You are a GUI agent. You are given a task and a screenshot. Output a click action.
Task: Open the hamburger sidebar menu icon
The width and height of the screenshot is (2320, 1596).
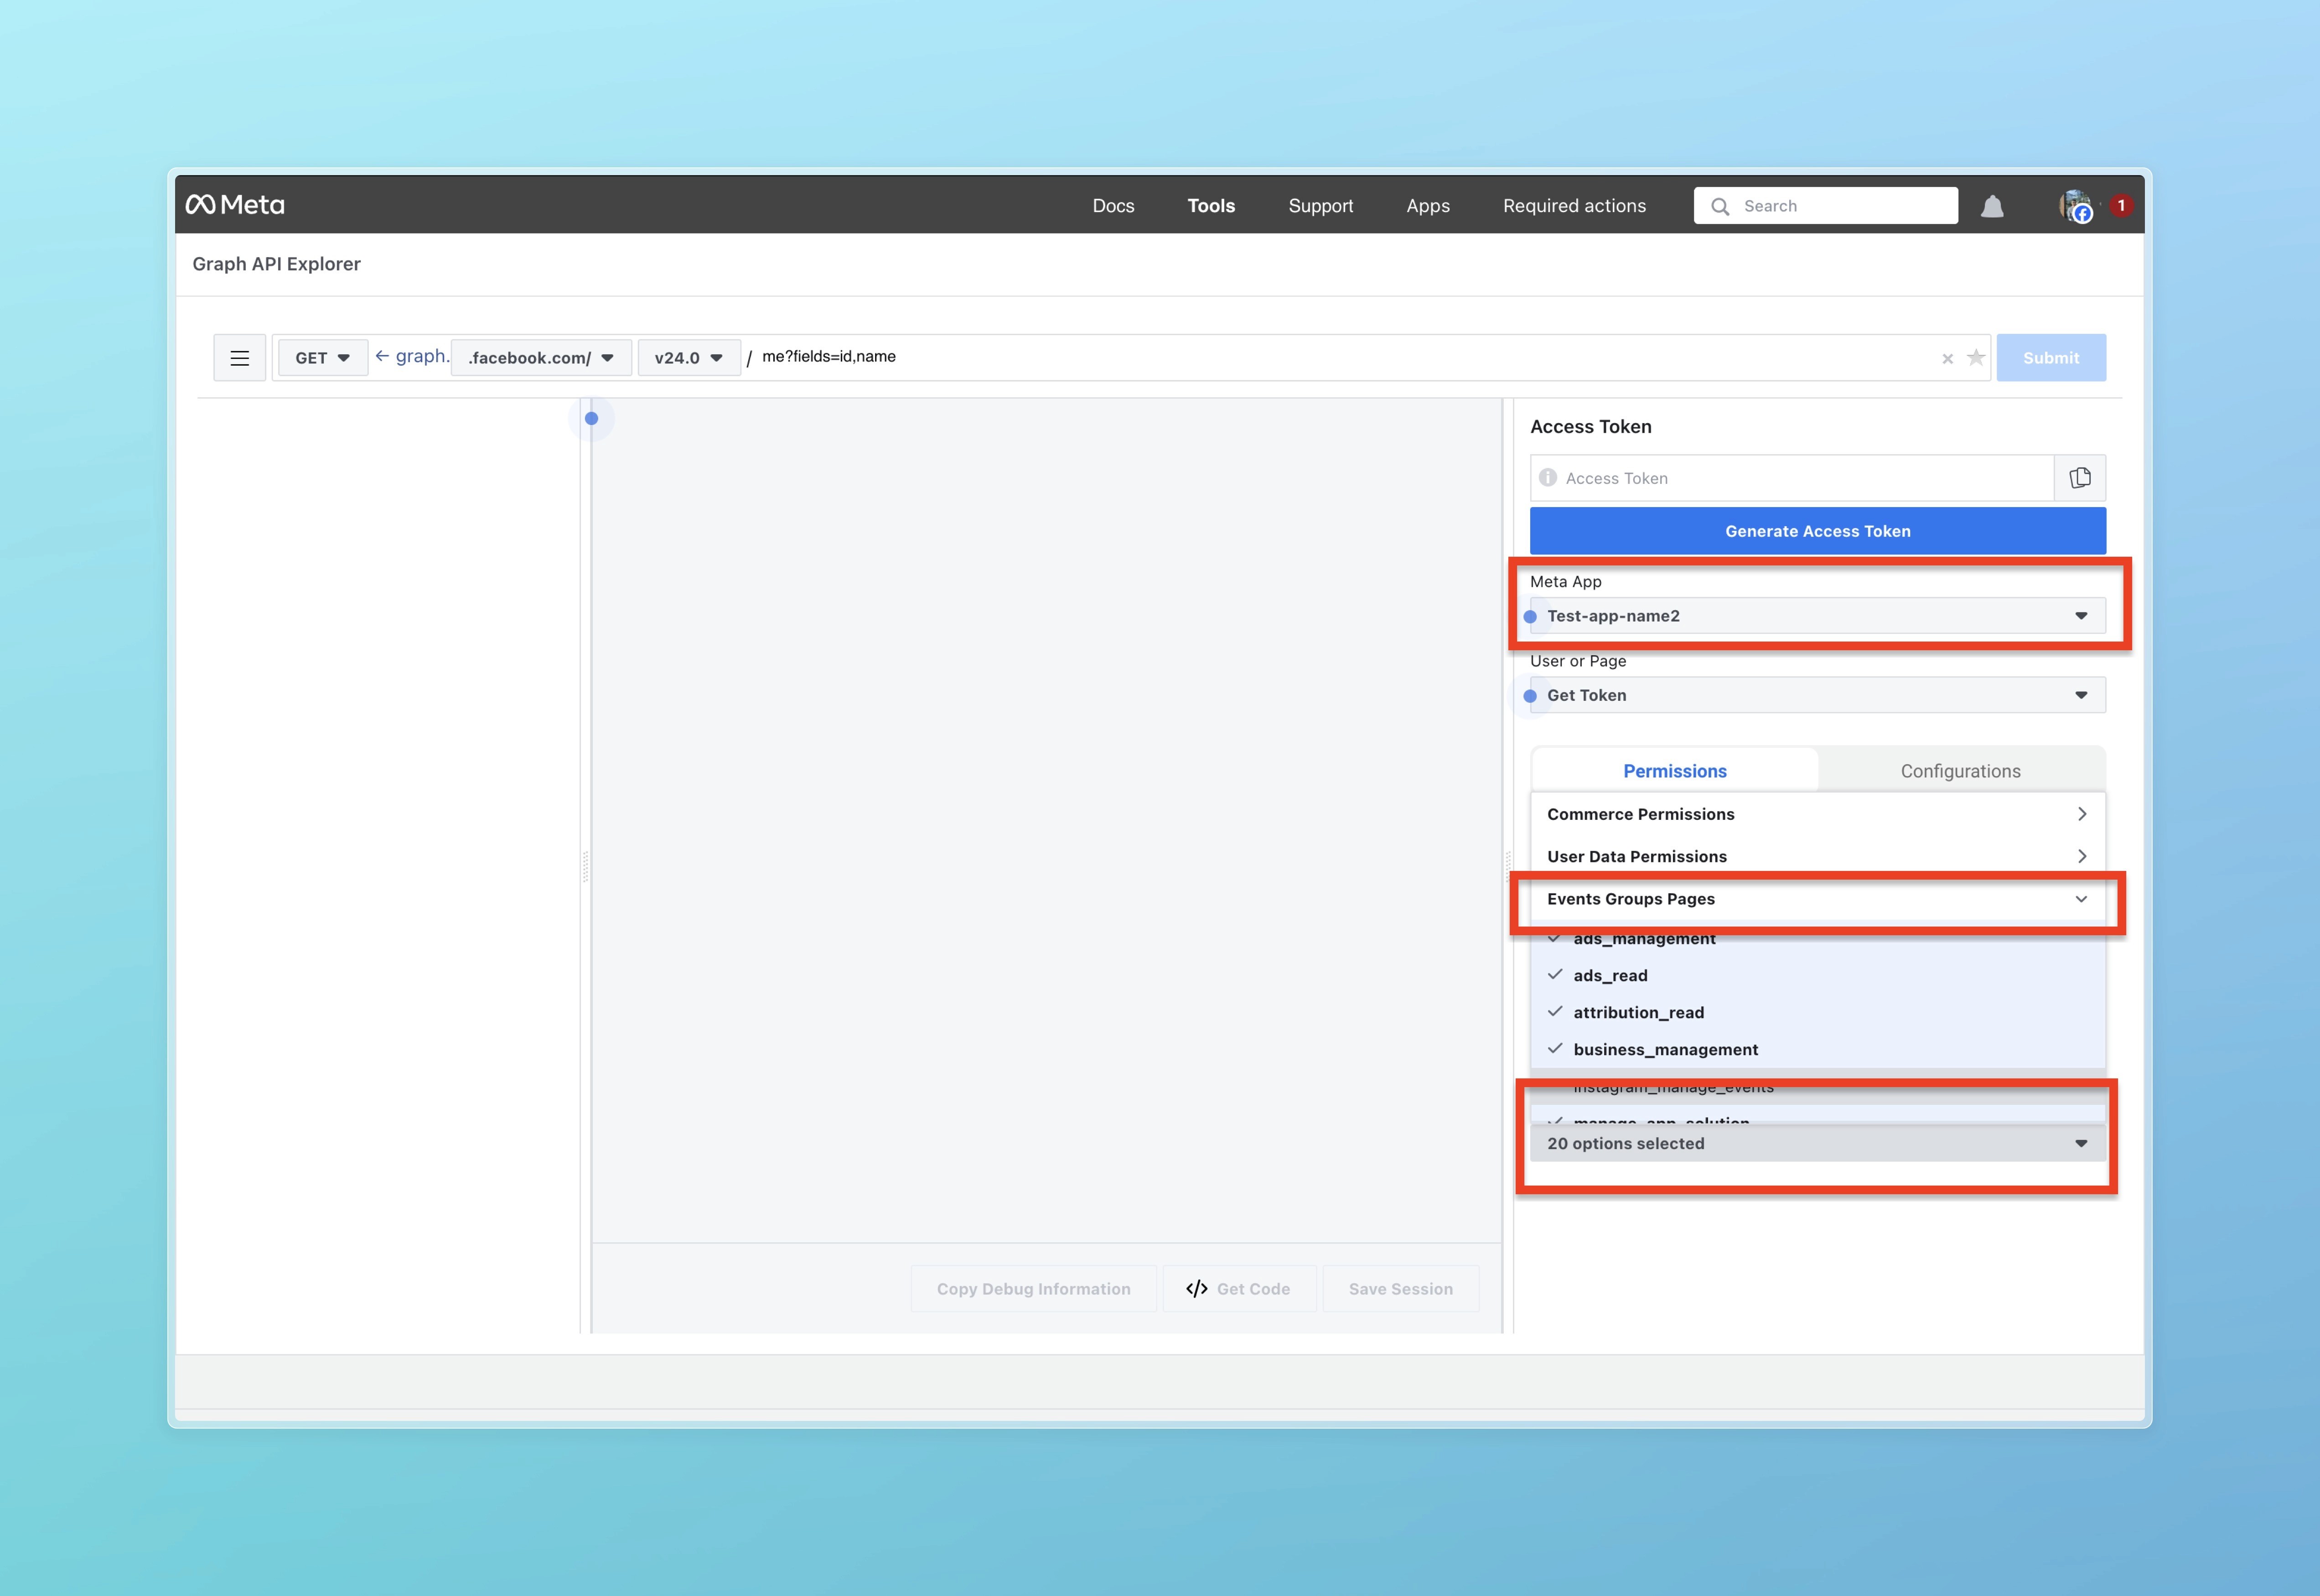[x=239, y=358]
